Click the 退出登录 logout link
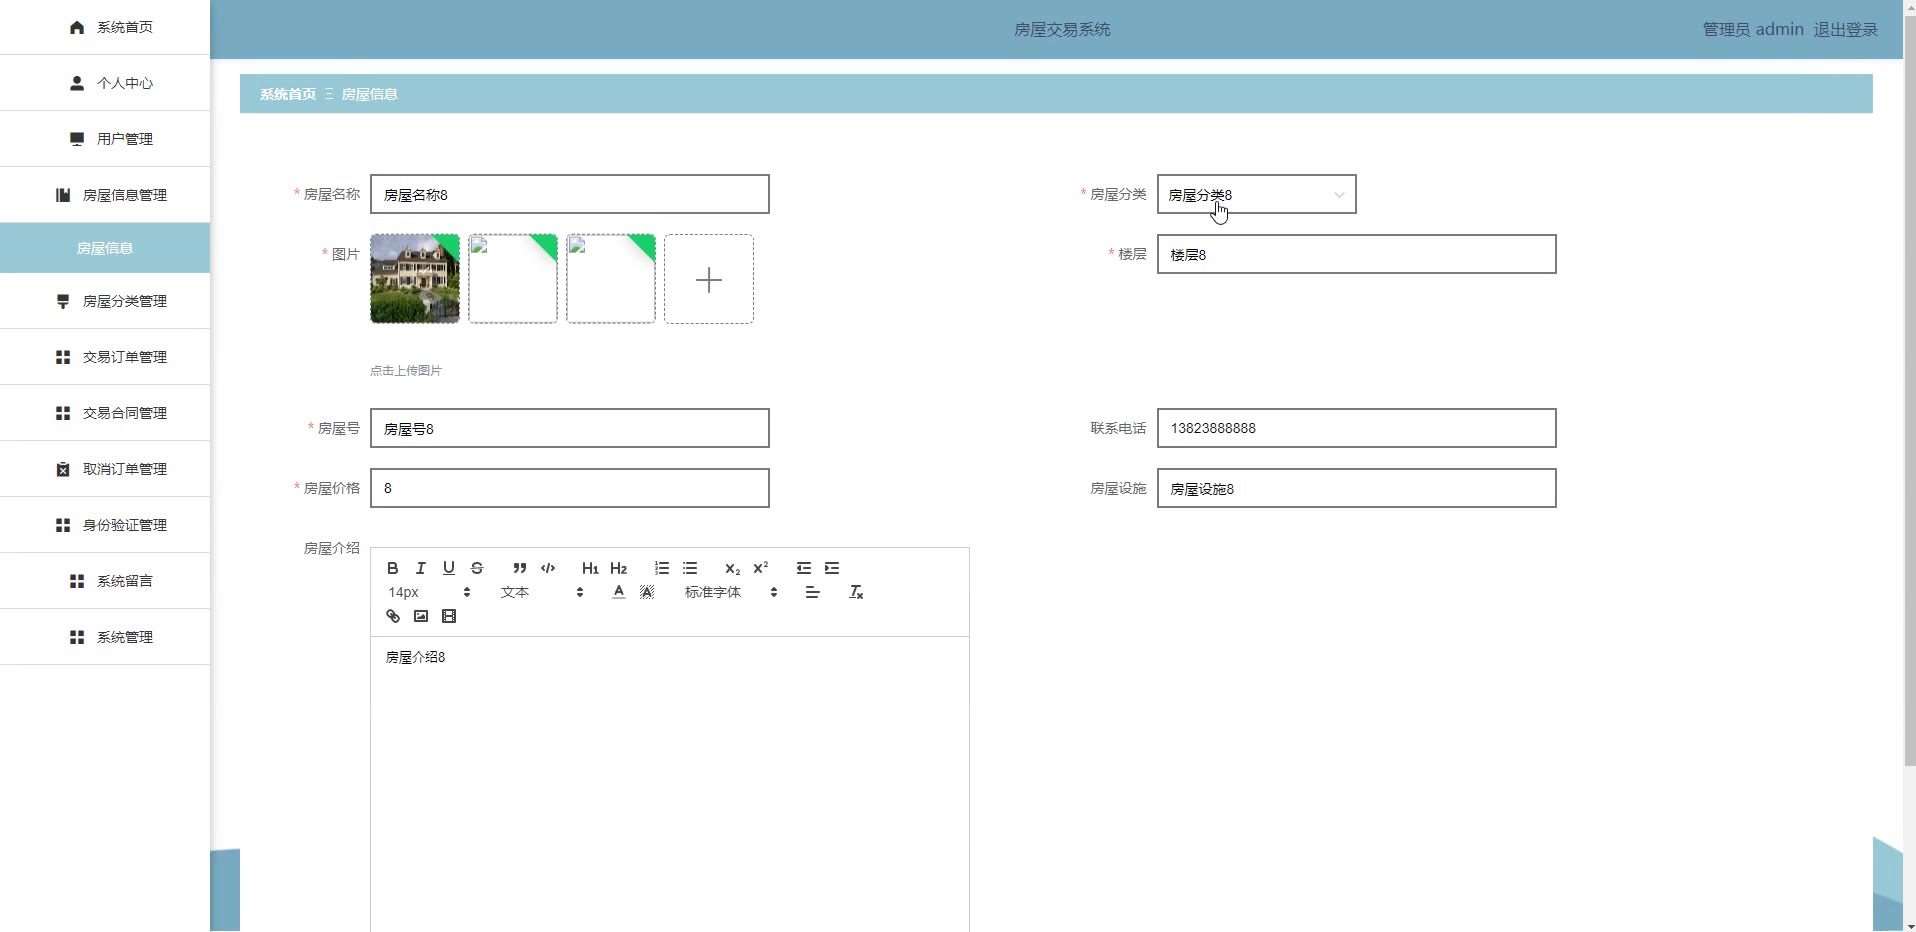1916x932 pixels. coord(1845,30)
